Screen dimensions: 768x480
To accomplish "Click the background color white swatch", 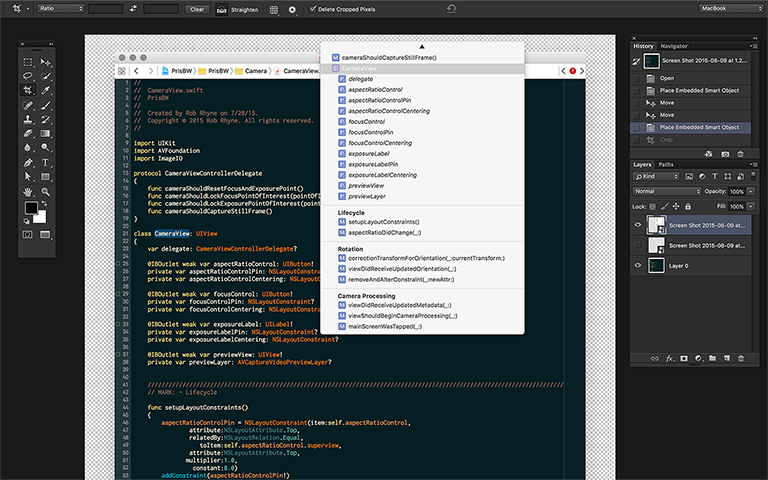I will coord(41,217).
